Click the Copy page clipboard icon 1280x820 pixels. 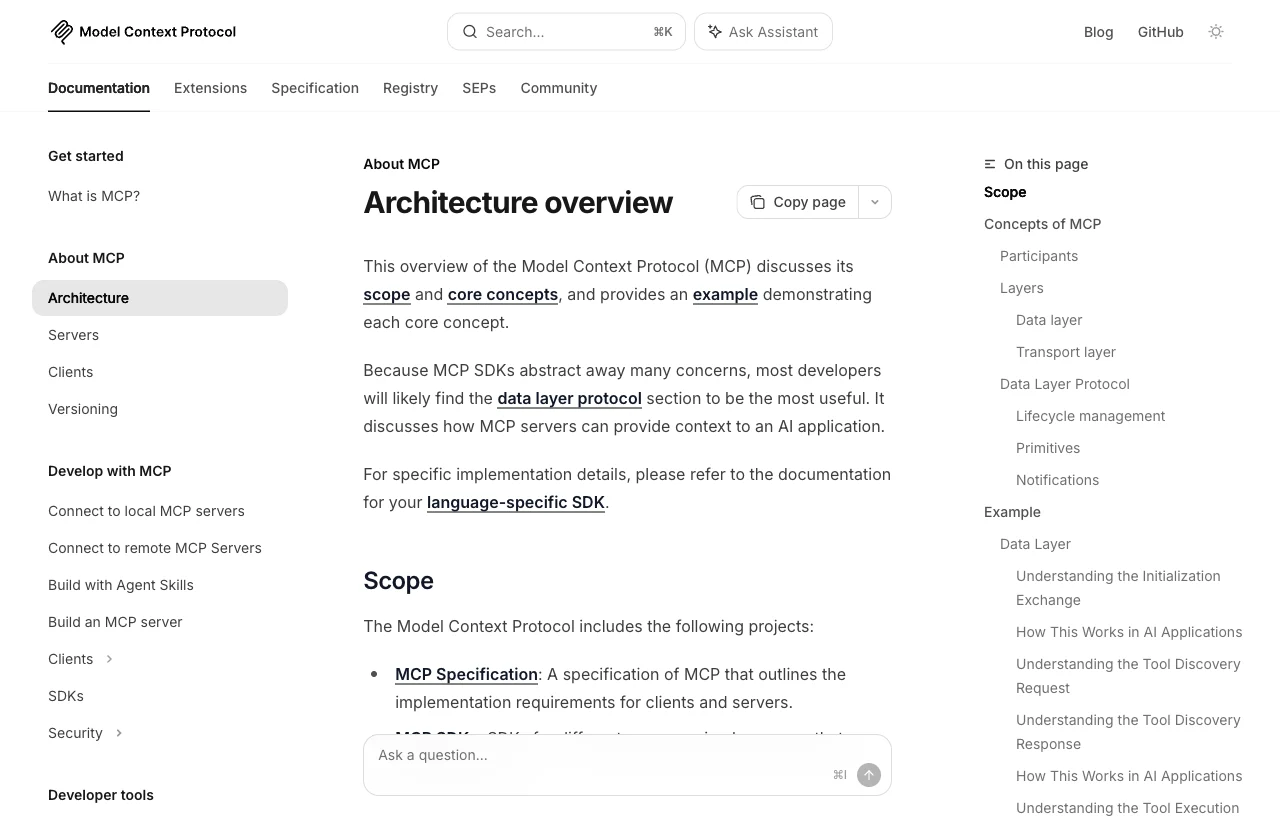coord(758,202)
